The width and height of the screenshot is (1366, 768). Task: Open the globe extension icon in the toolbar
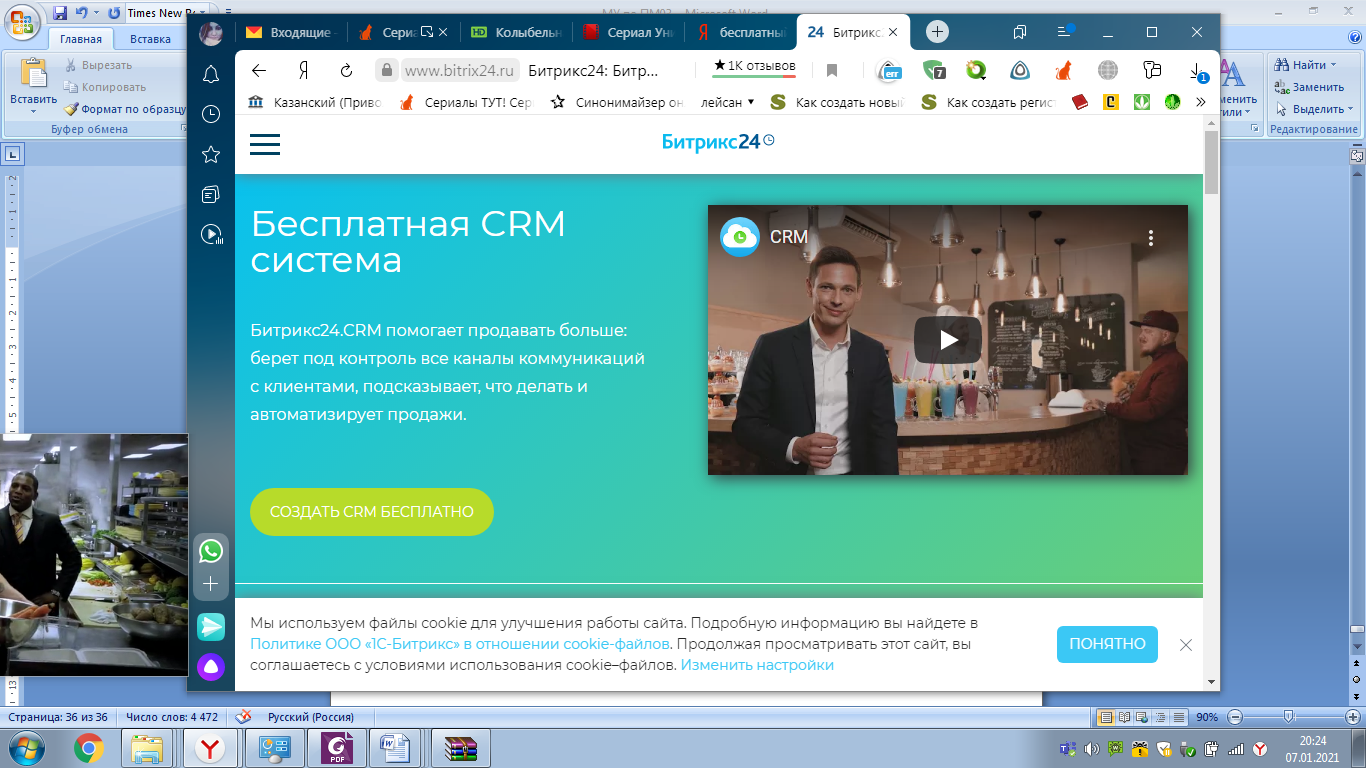[x=1107, y=70]
